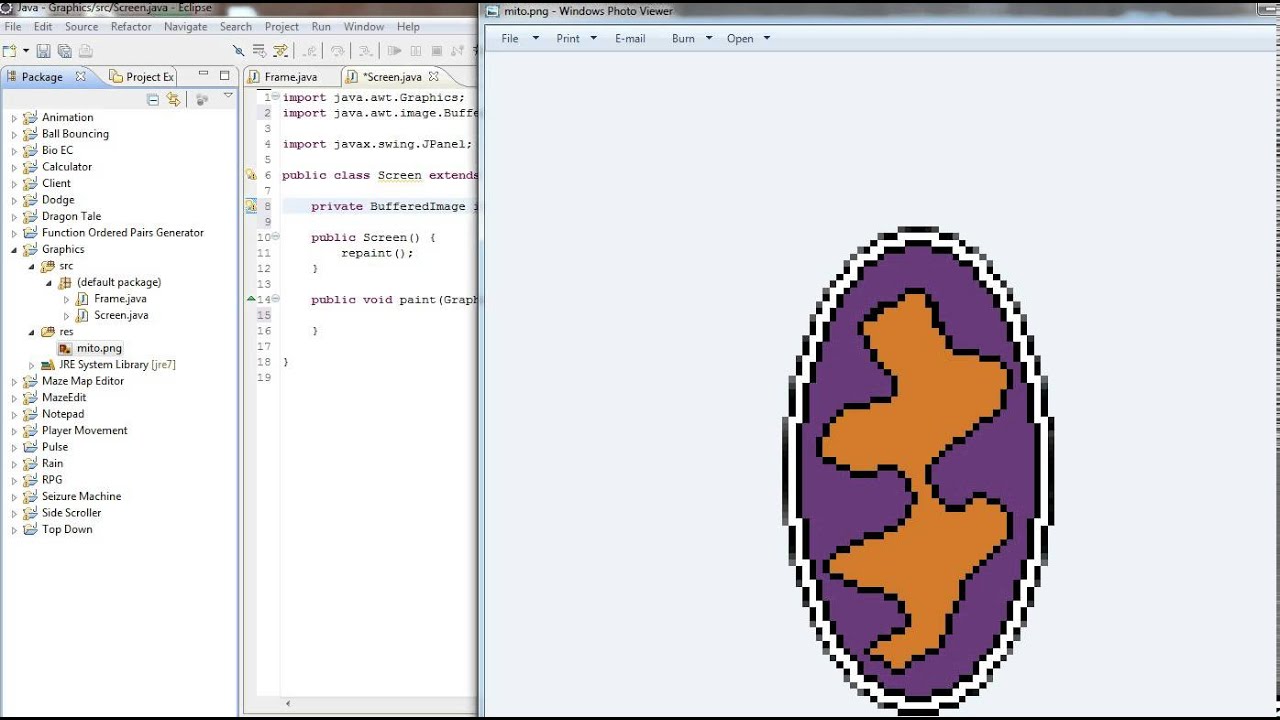Screen dimensions: 1280x720
Task: Open the New wizard dropdown arrow in Eclipse
Action: click(x=25, y=51)
